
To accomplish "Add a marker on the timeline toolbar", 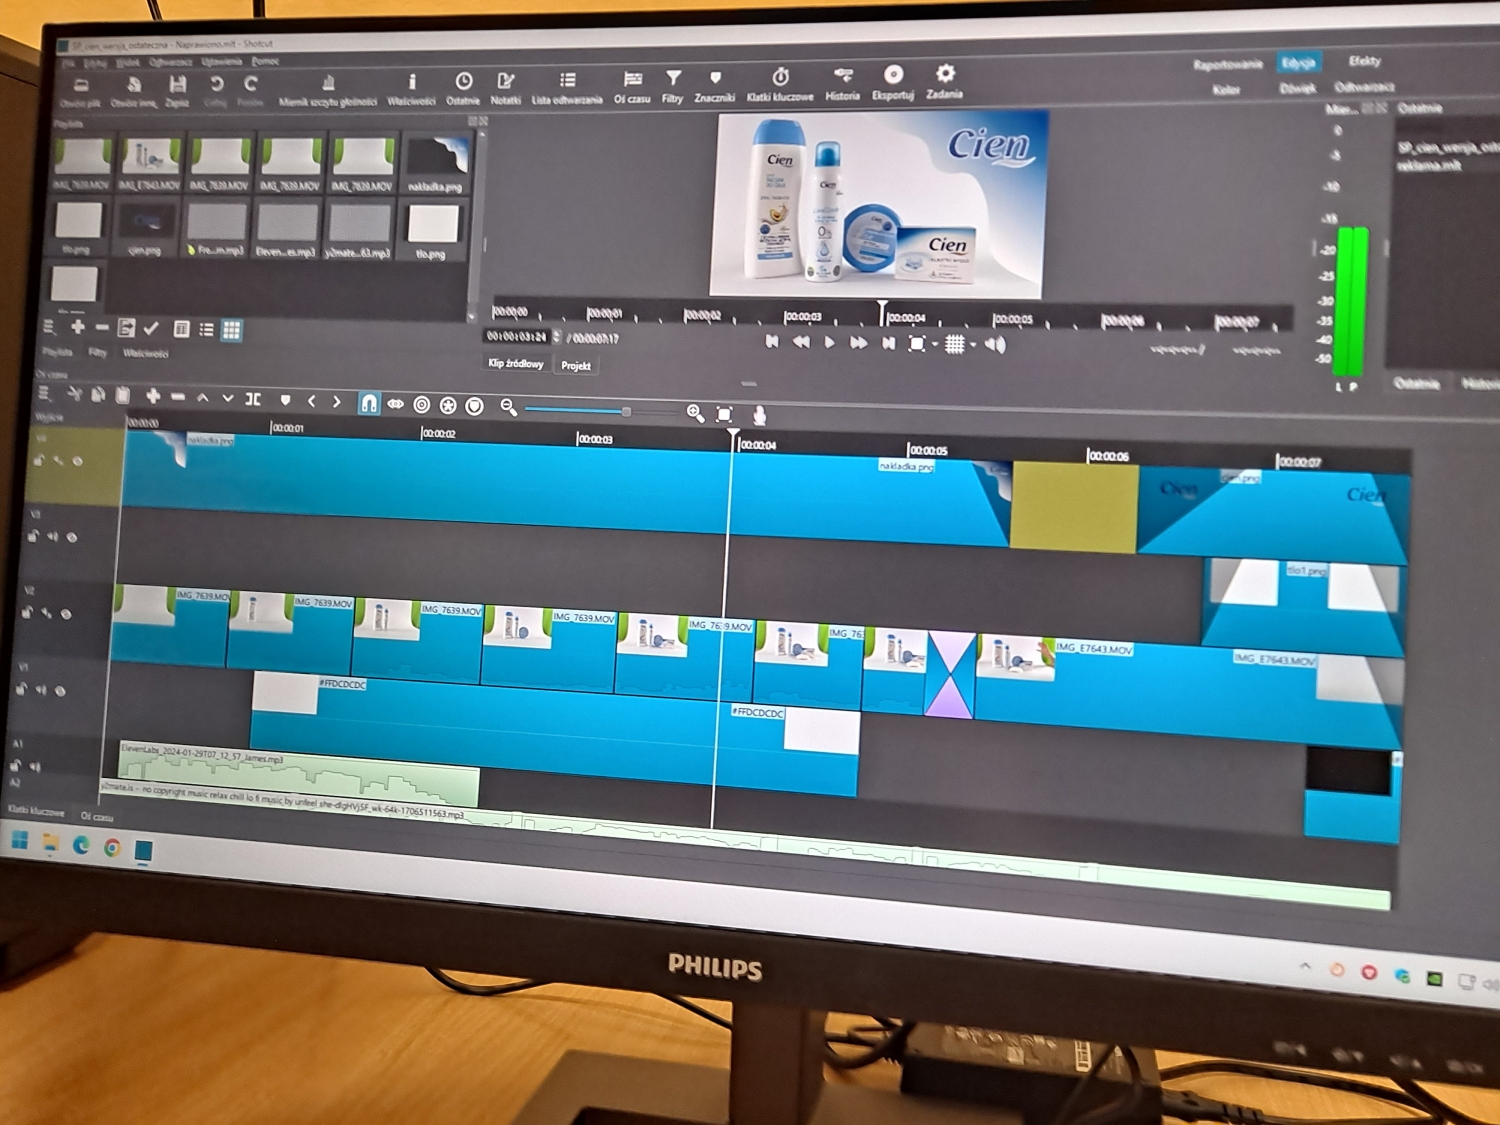I will click(285, 400).
